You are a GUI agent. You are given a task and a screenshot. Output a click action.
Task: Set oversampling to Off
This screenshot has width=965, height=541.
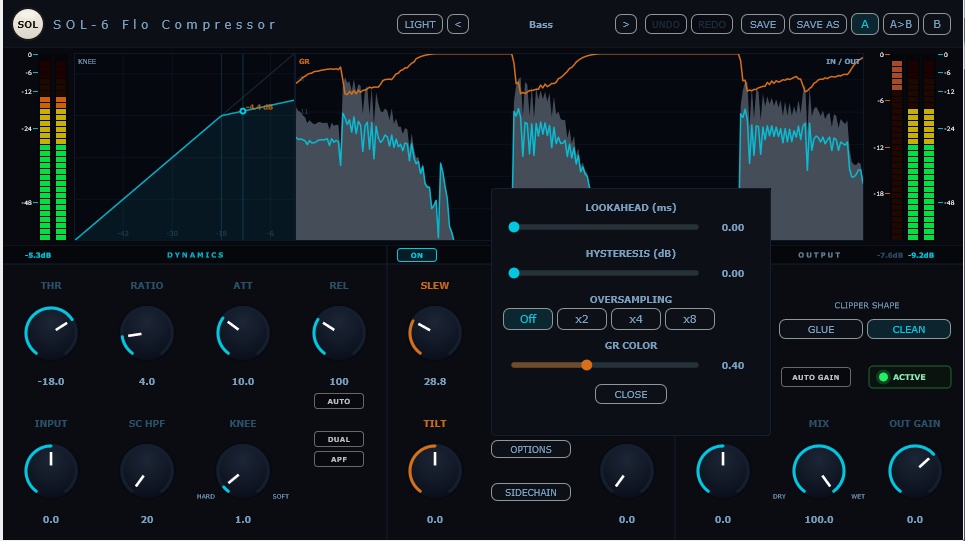click(528, 319)
